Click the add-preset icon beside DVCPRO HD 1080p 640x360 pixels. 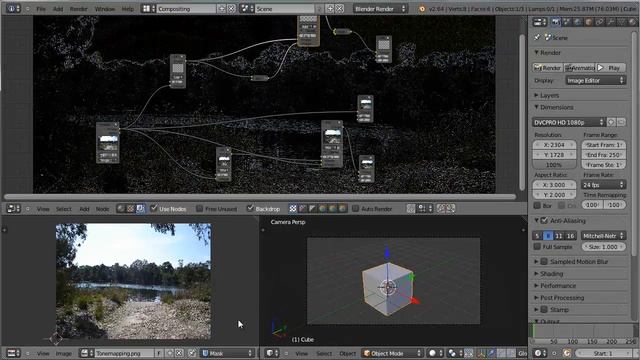click(611, 122)
